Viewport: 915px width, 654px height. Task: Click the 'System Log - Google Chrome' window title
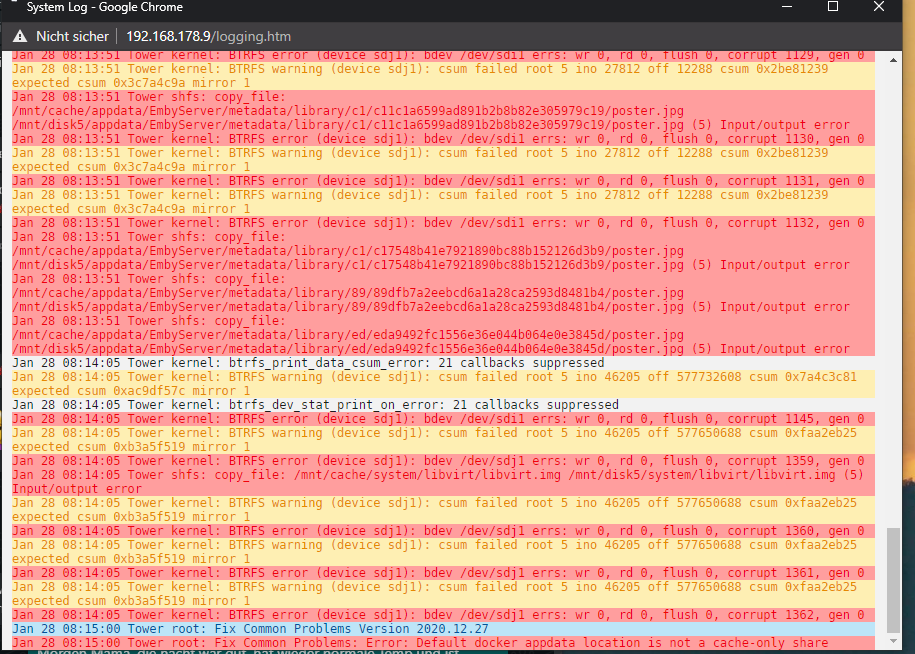104,7
